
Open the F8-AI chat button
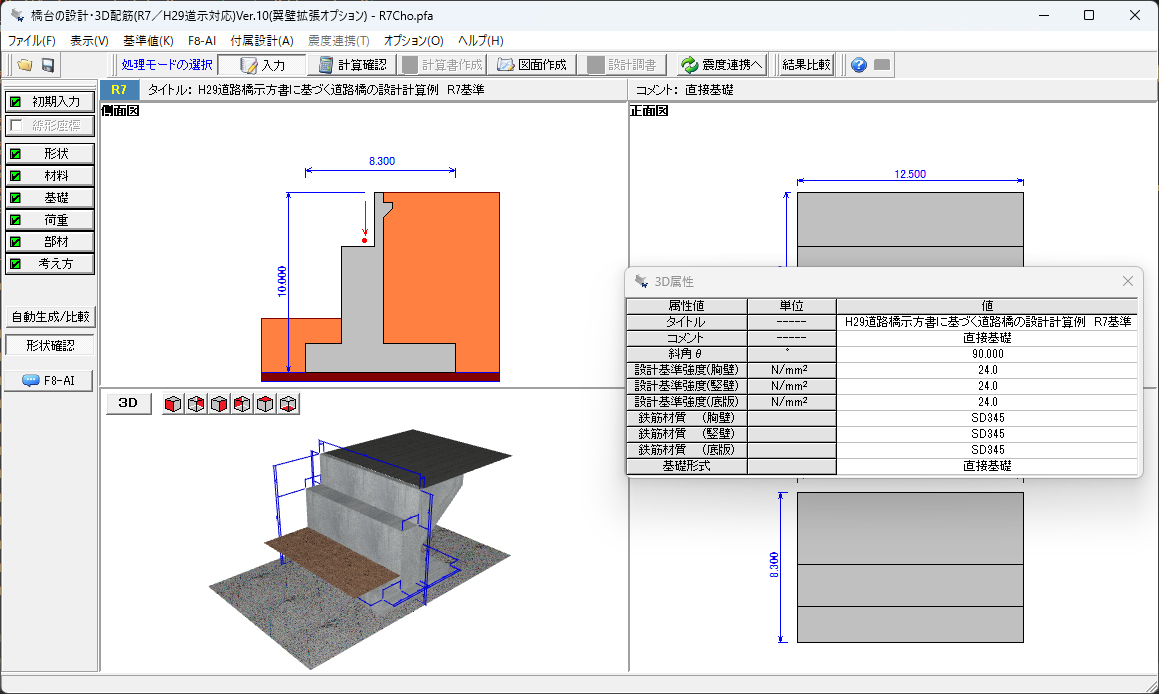tap(50, 381)
